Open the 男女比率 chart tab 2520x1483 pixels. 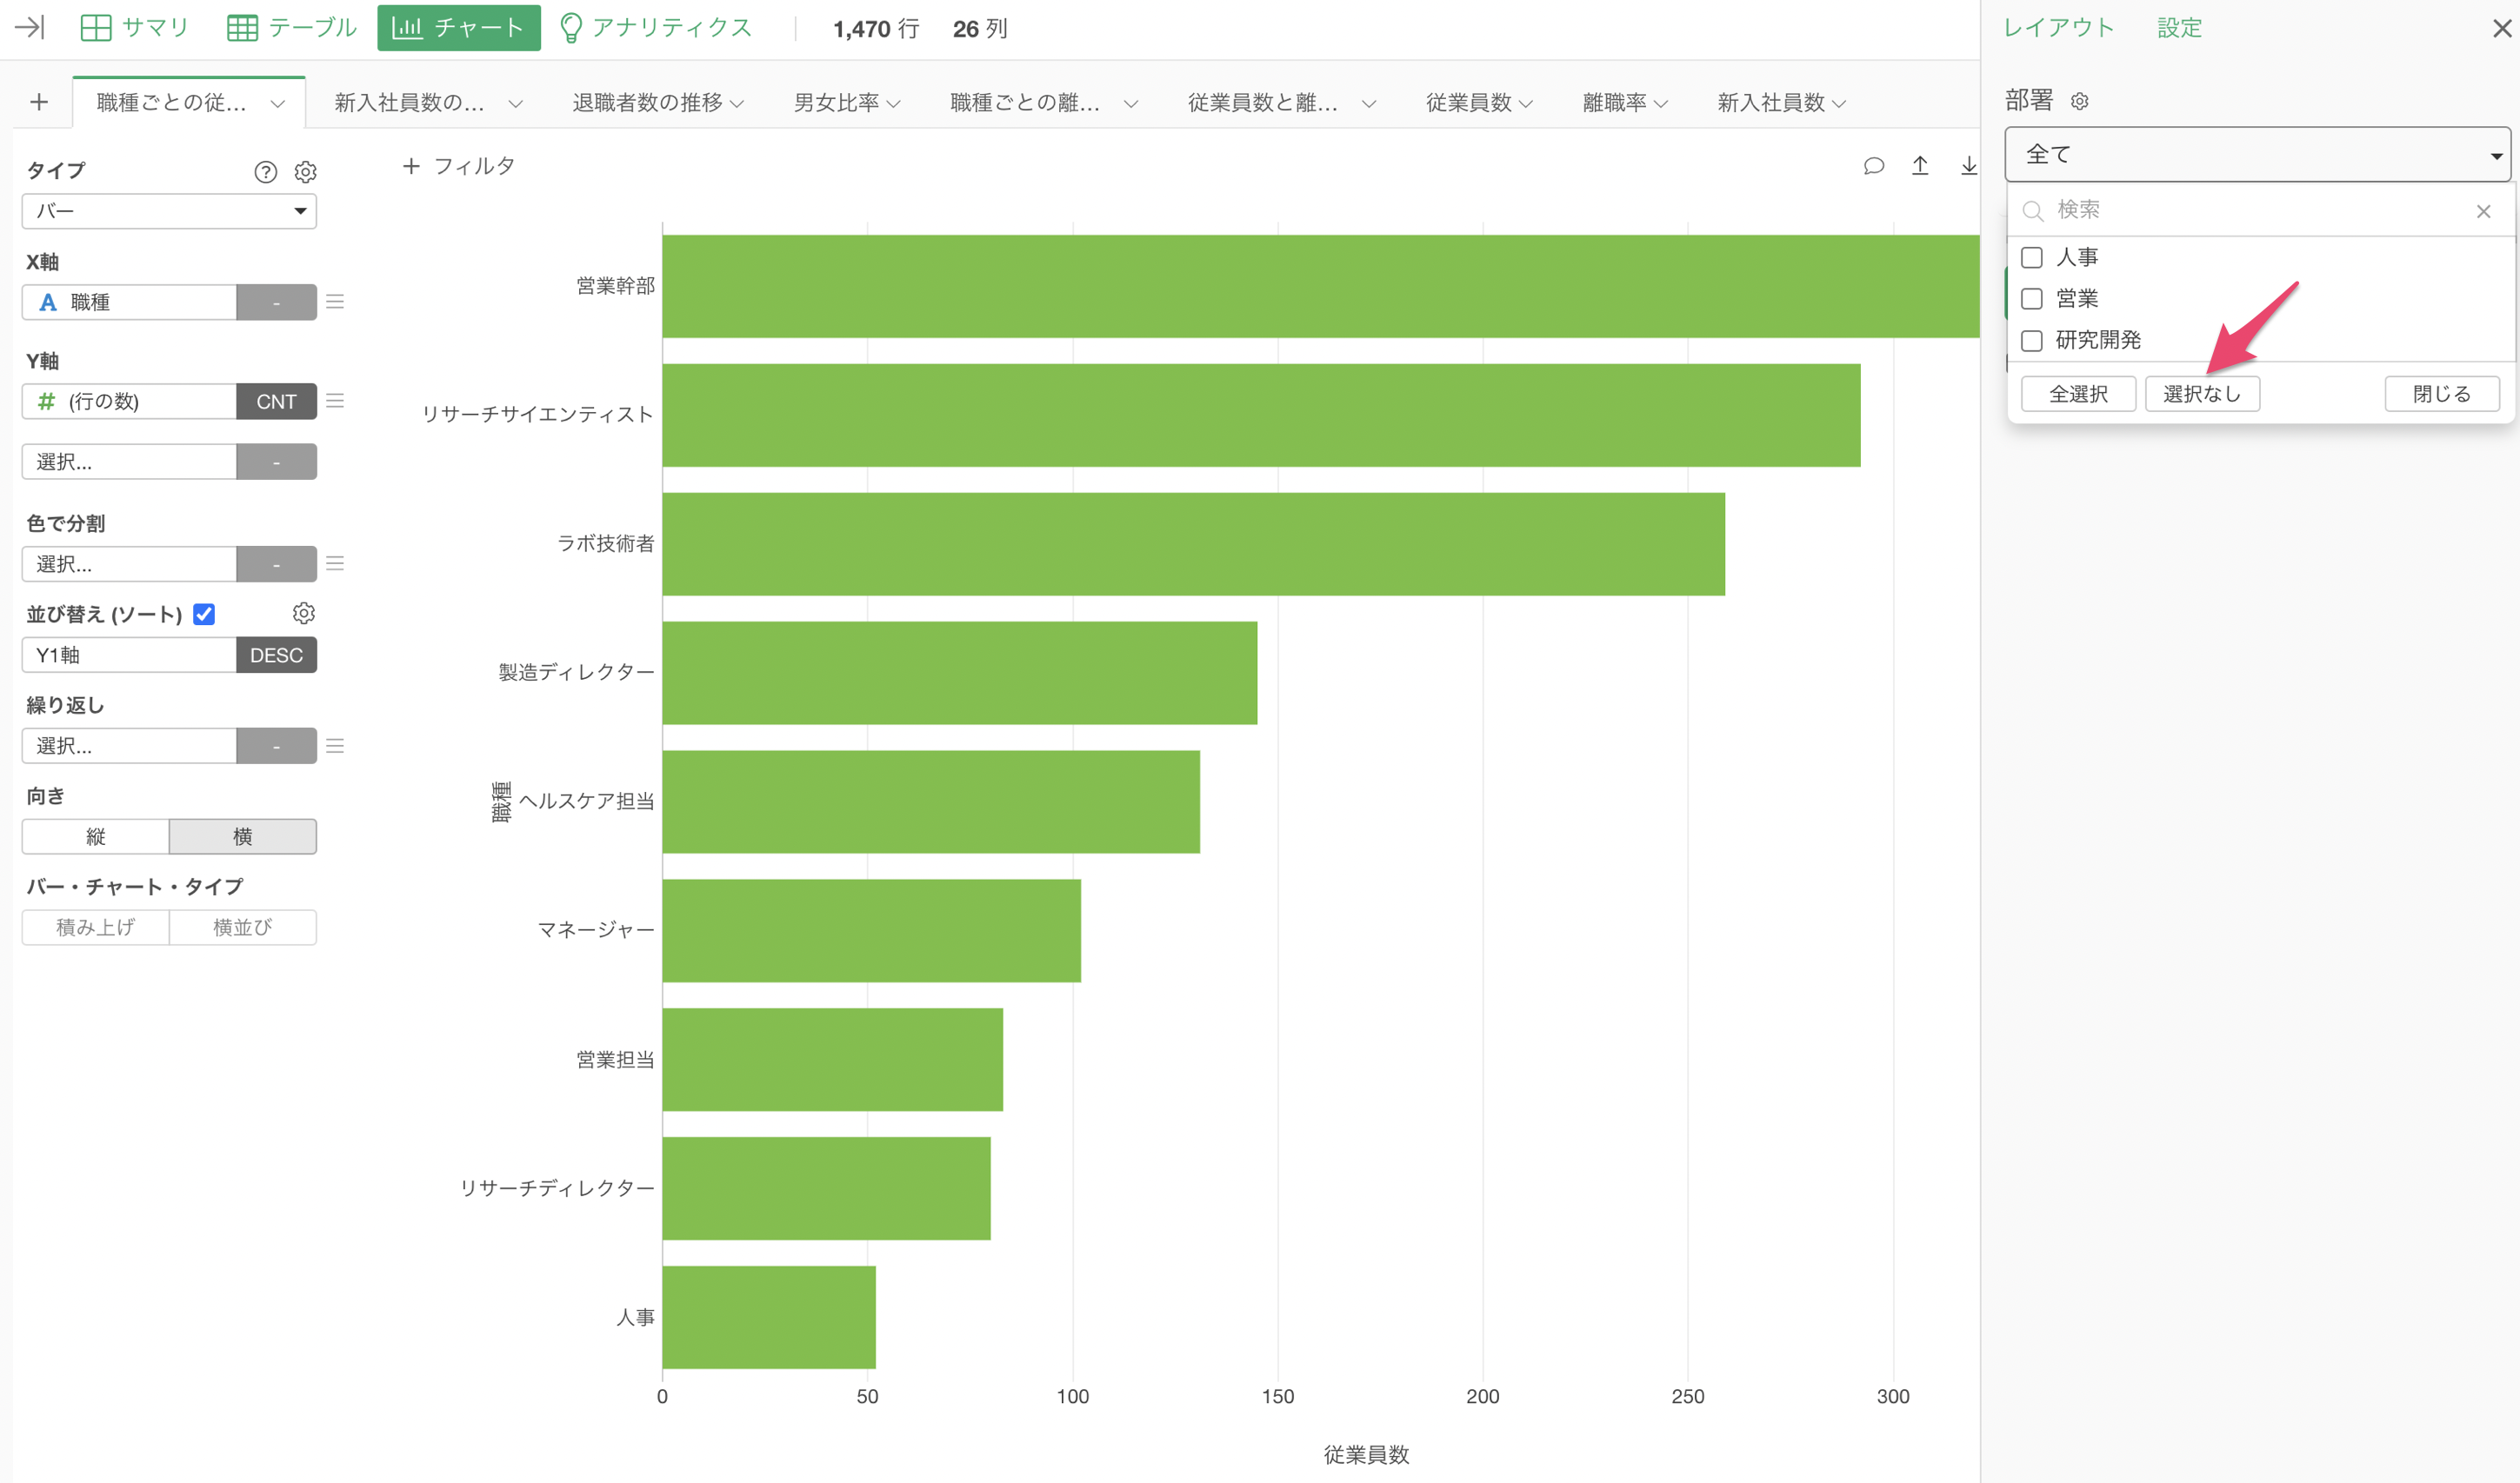coord(836,102)
